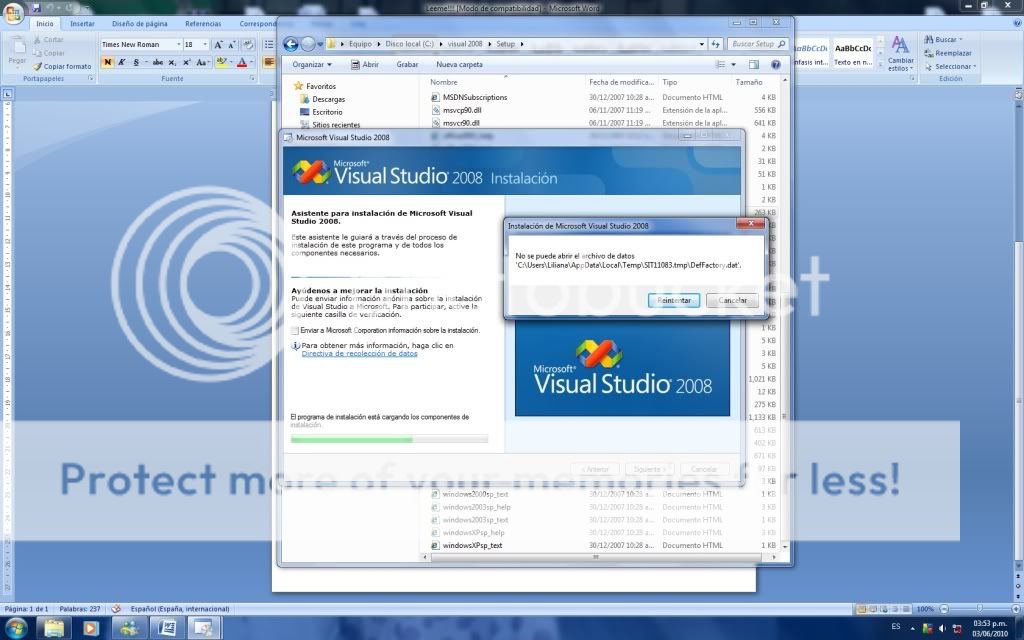Apply red font color
This screenshot has width=1024, height=640.
pyautogui.click(x=242, y=62)
